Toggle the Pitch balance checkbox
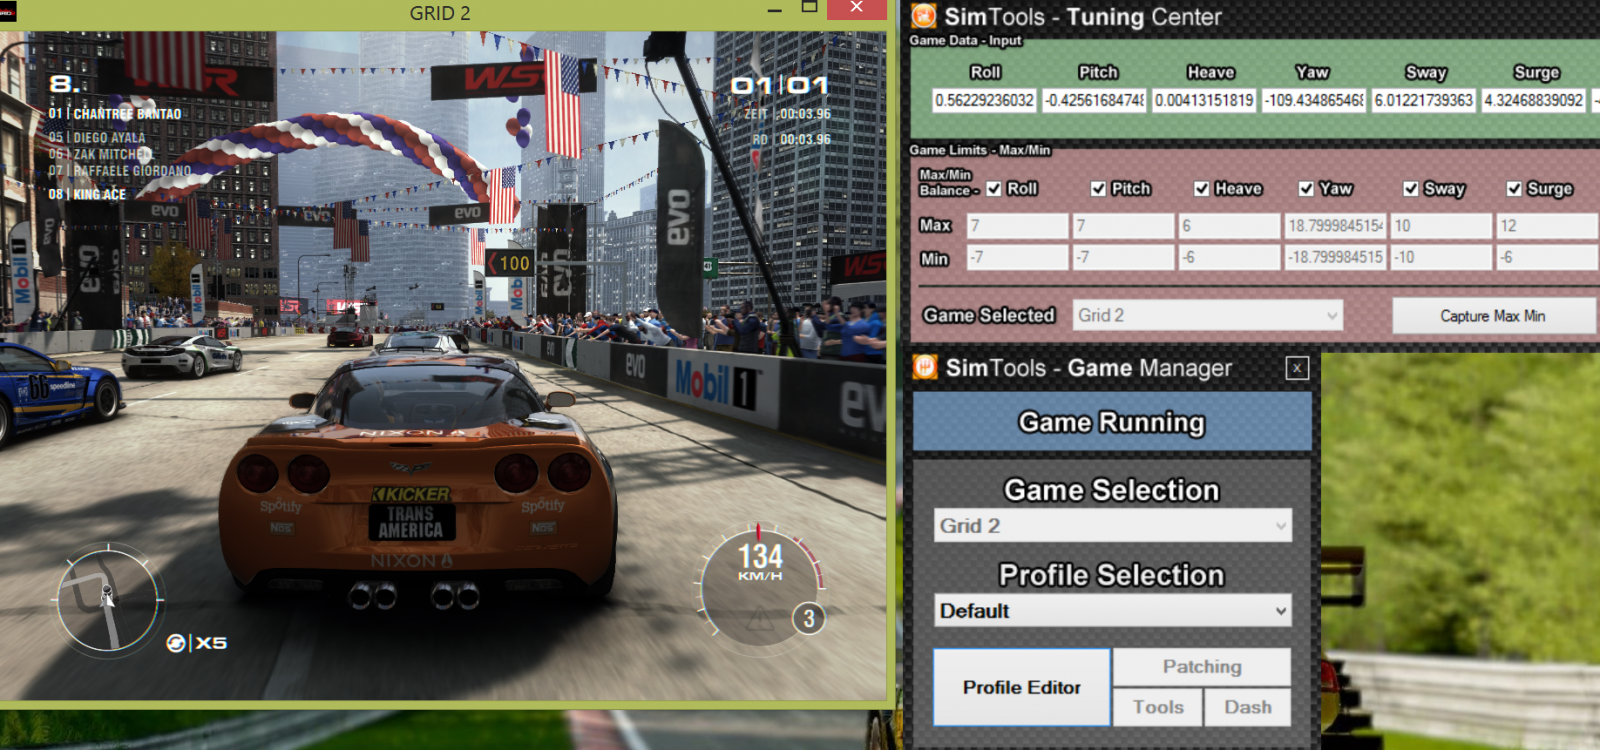 (1098, 189)
